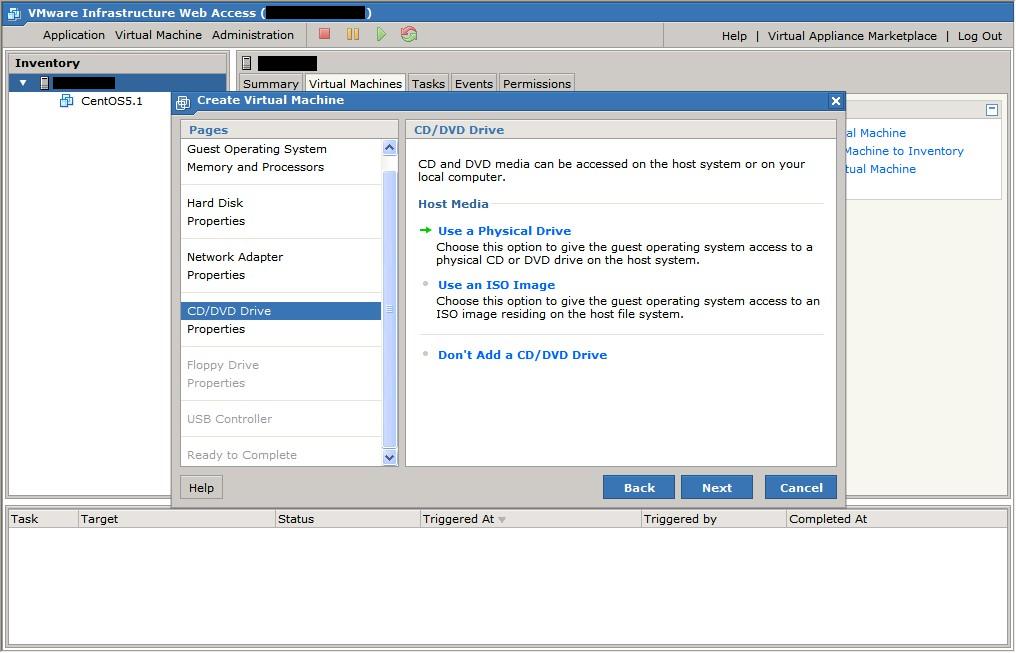Screen dimensions: 1016x653
Task: Choose Use an ISO Image option
Action: (x=496, y=285)
